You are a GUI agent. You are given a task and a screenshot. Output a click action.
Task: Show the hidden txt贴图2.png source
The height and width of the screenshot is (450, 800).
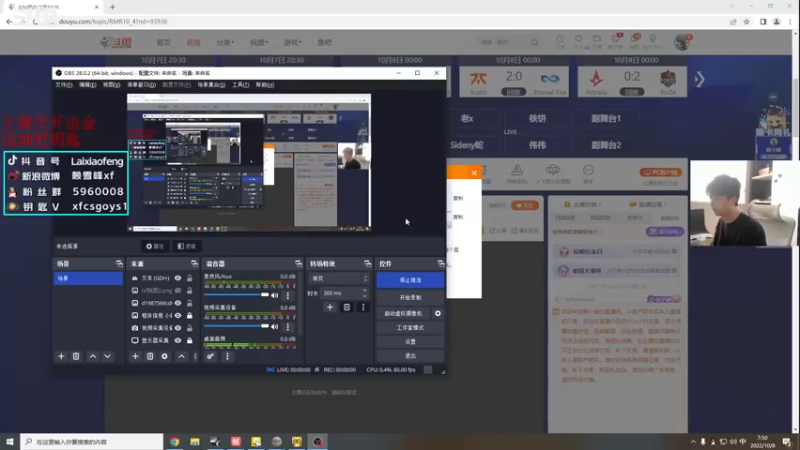[178, 290]
